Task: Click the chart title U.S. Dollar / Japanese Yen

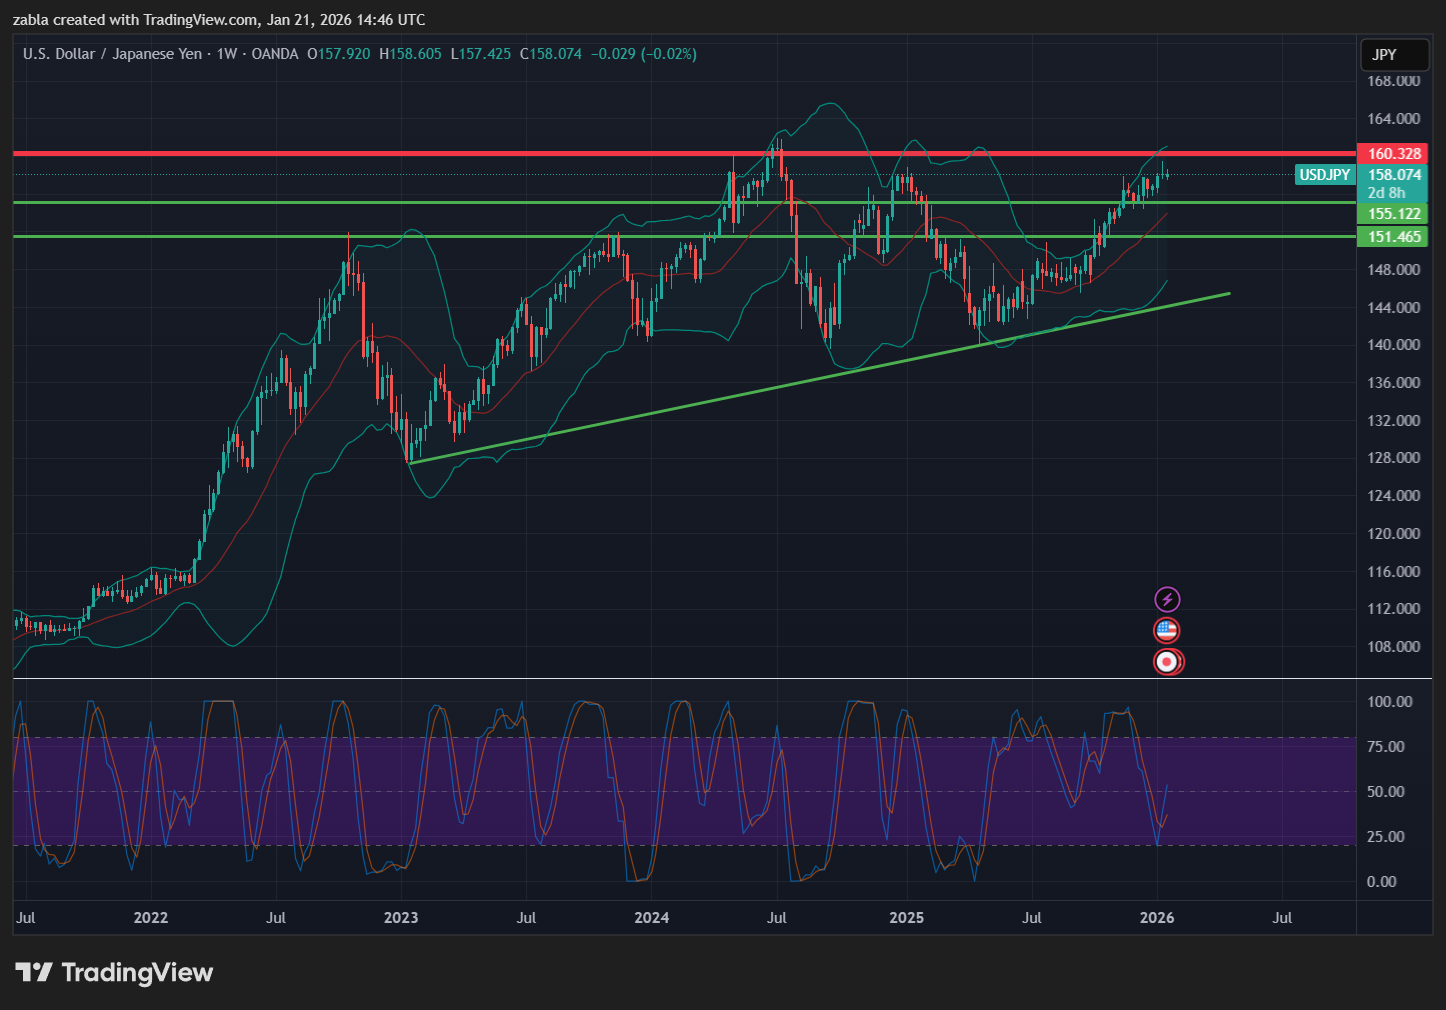Action: [112, 54]
